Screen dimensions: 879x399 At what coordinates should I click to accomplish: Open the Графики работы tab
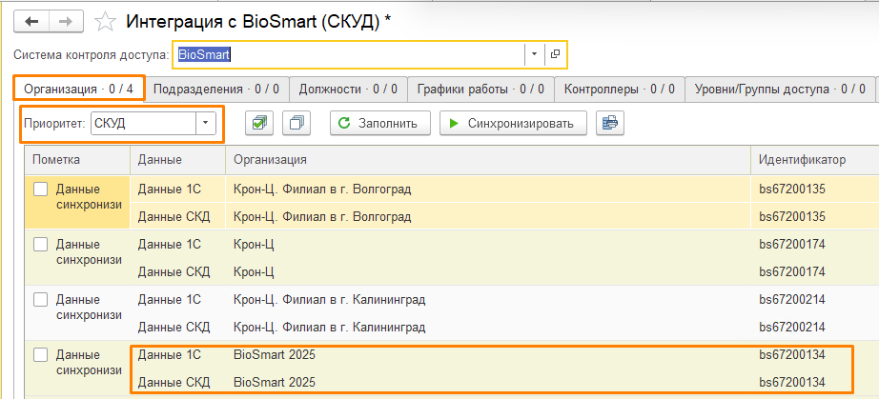(x=480, y=89)
